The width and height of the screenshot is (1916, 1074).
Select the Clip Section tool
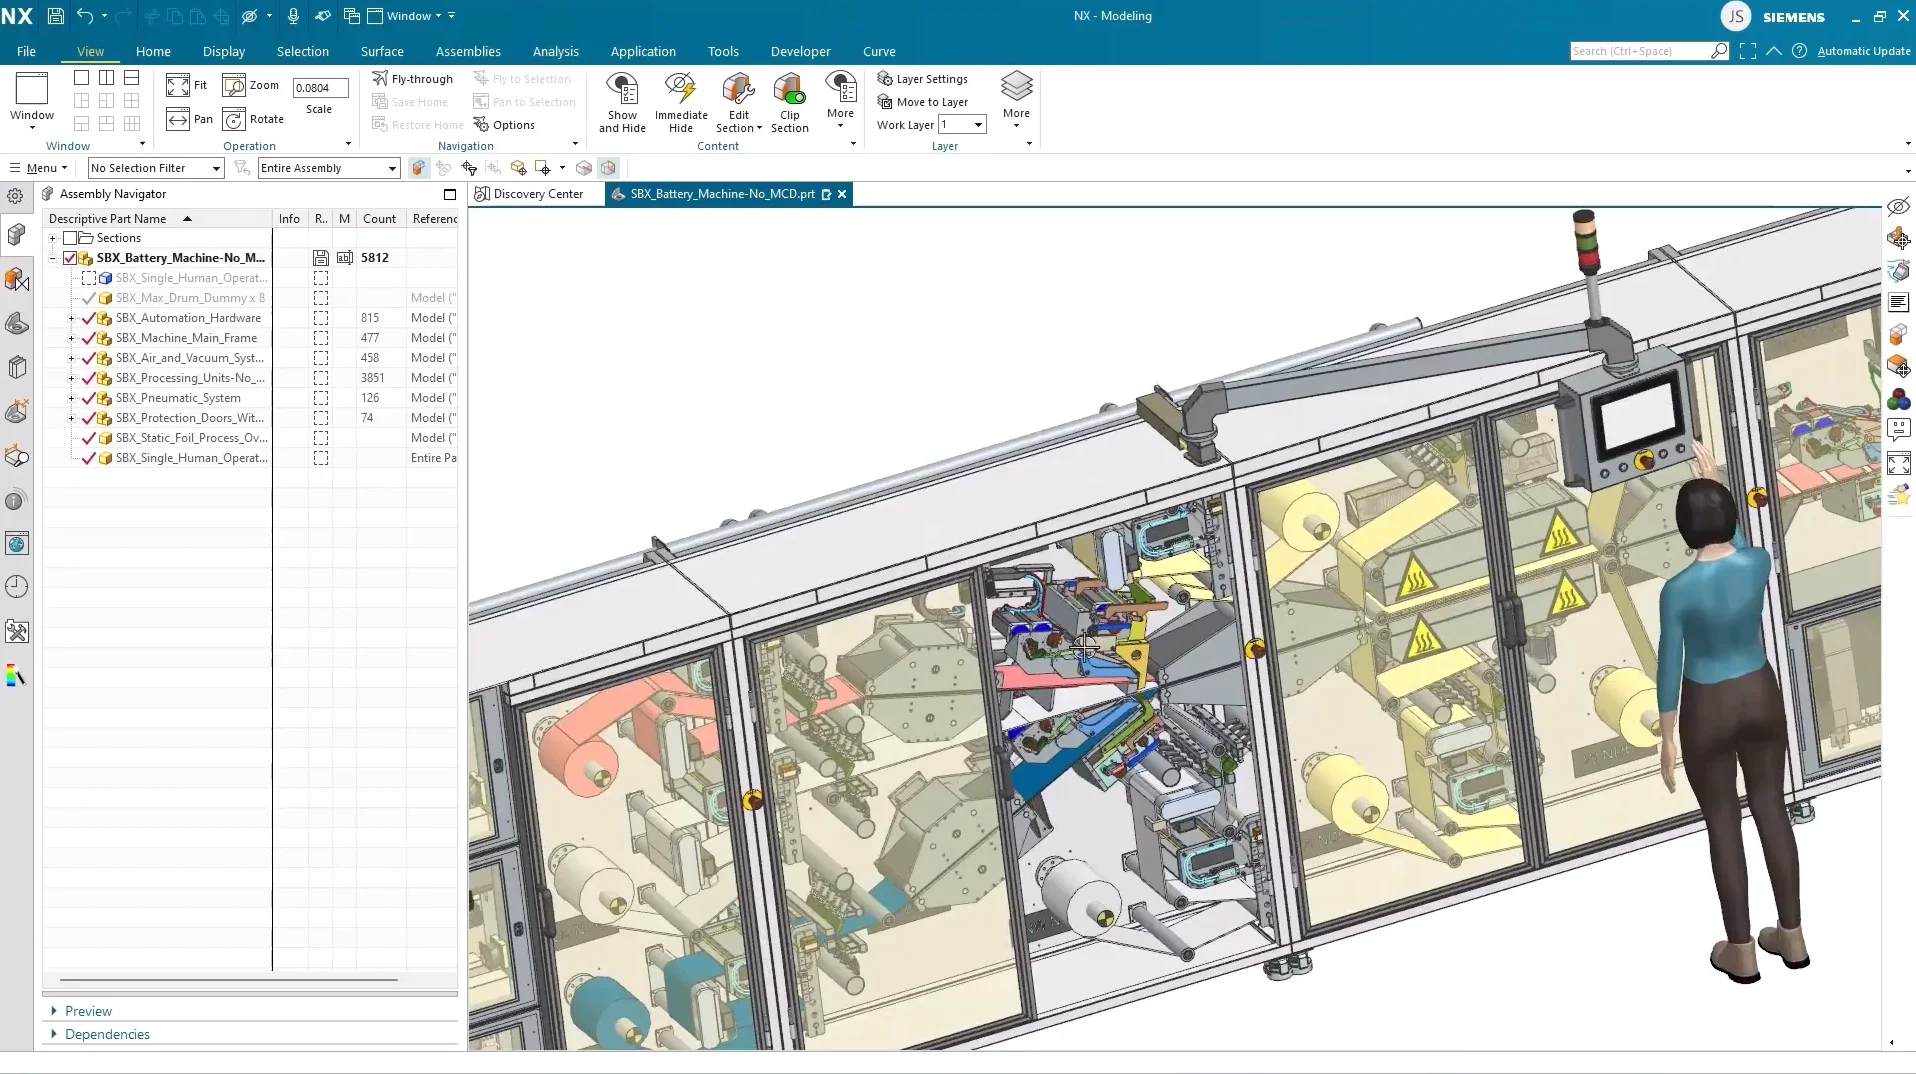point(789,101)
